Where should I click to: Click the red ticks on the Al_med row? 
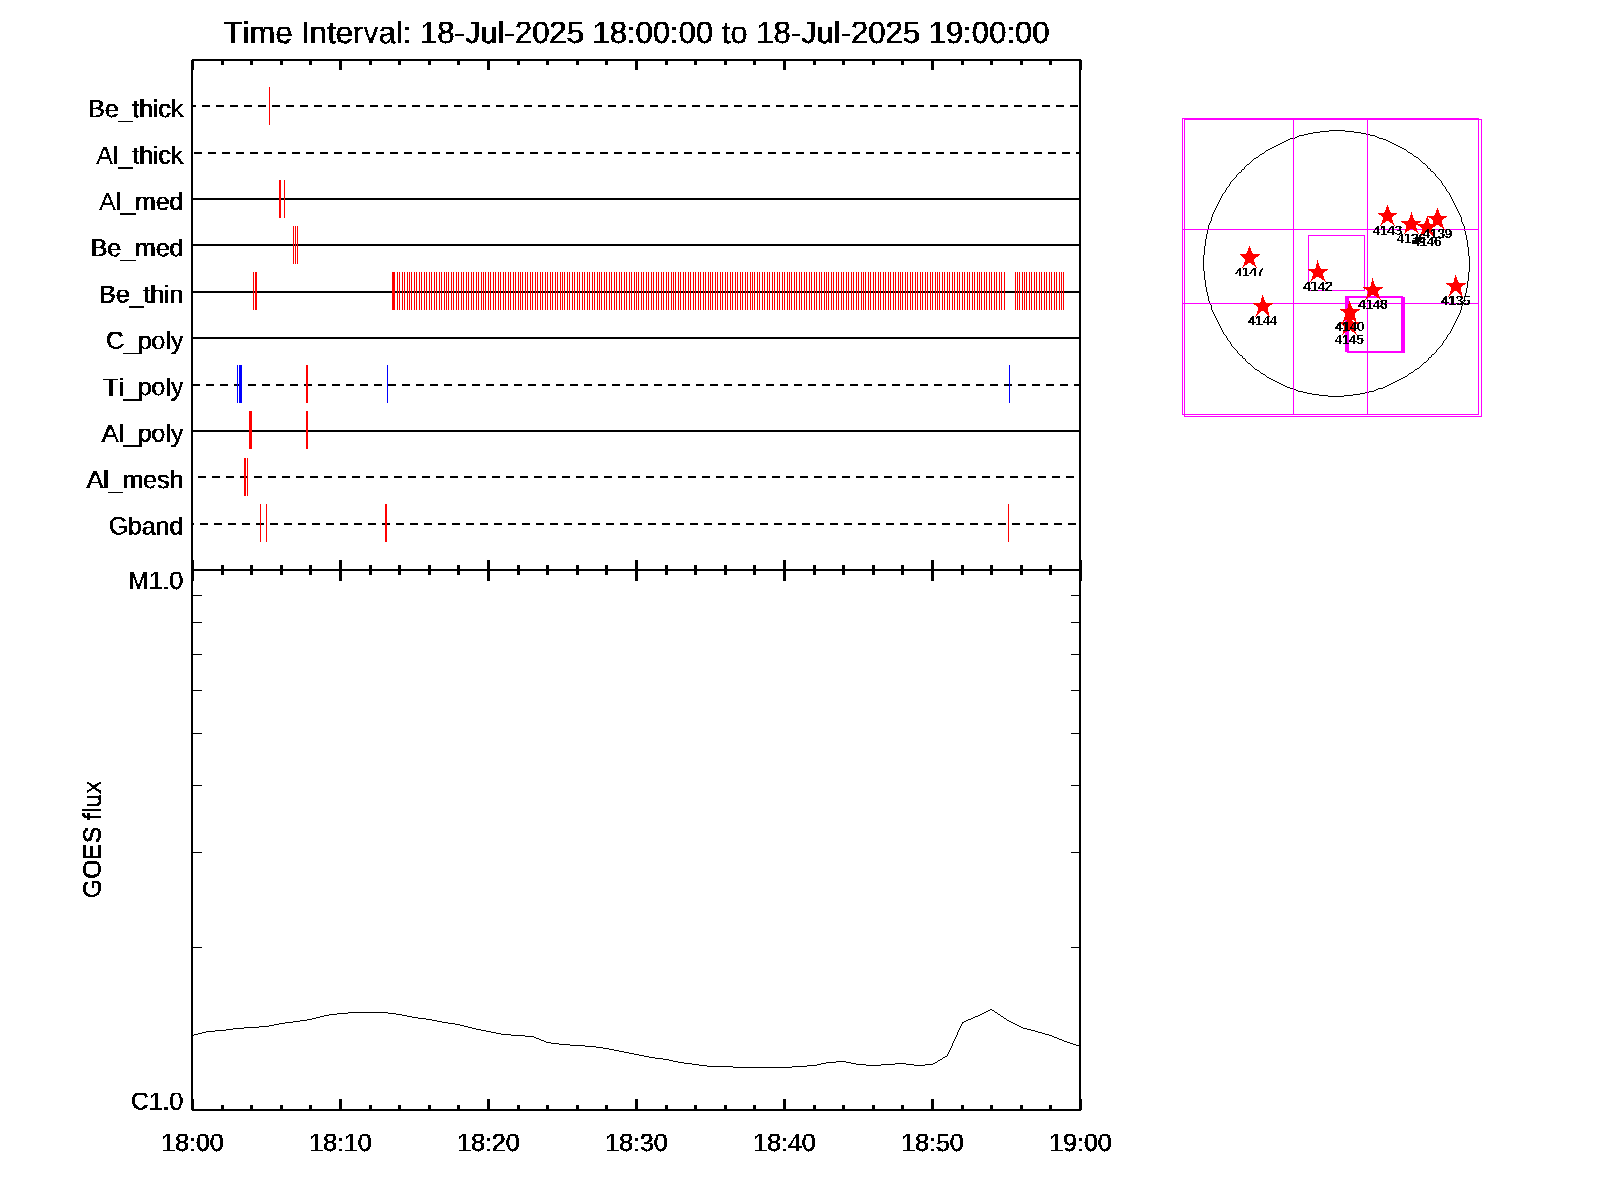(282, 199)
